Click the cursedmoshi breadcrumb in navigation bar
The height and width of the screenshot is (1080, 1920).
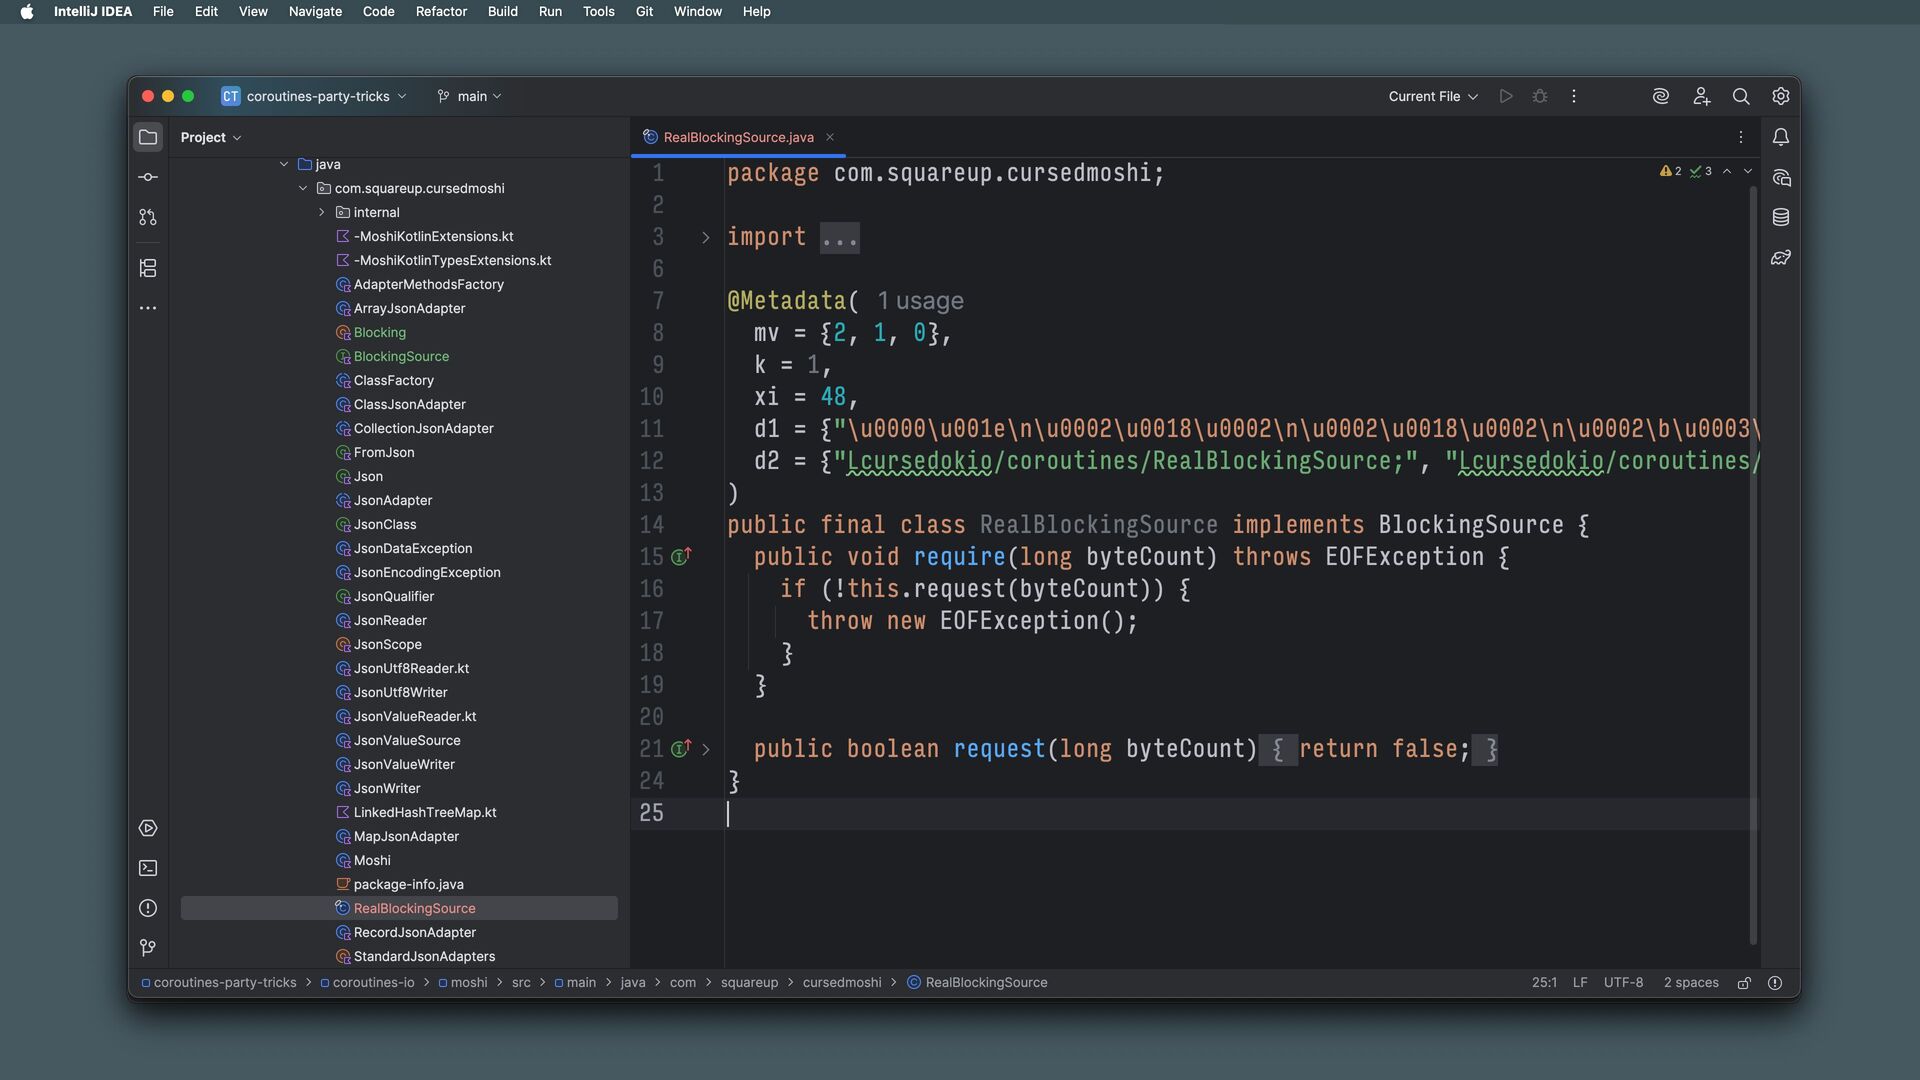click(842, 983)
